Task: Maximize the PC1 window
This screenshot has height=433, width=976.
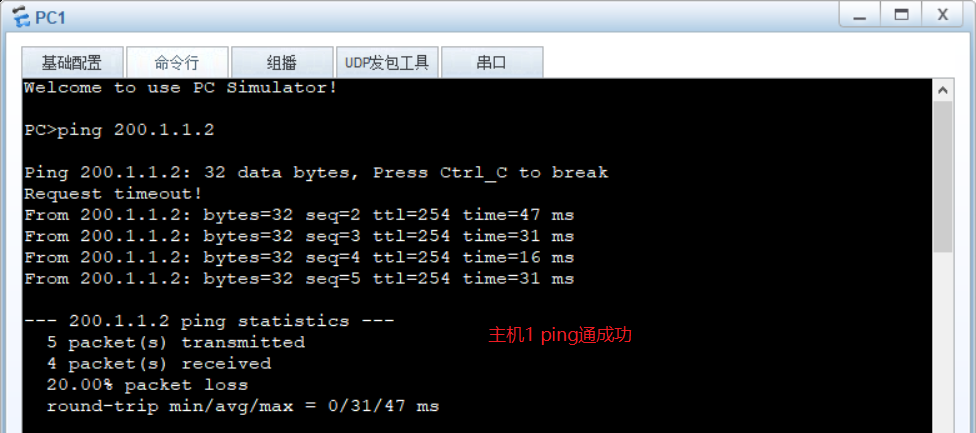Action: pyautogui.click(x=901, y=15)
